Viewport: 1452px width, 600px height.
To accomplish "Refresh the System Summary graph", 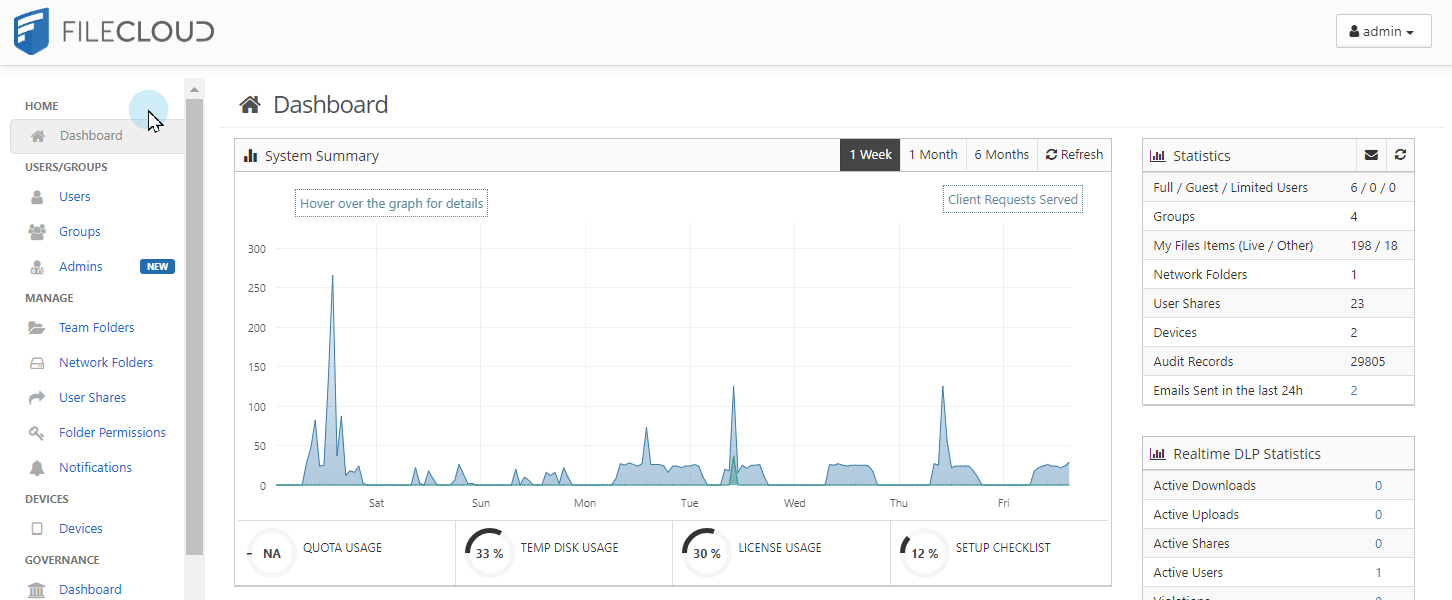I will pyautogui.click(x=1074, y=155).
